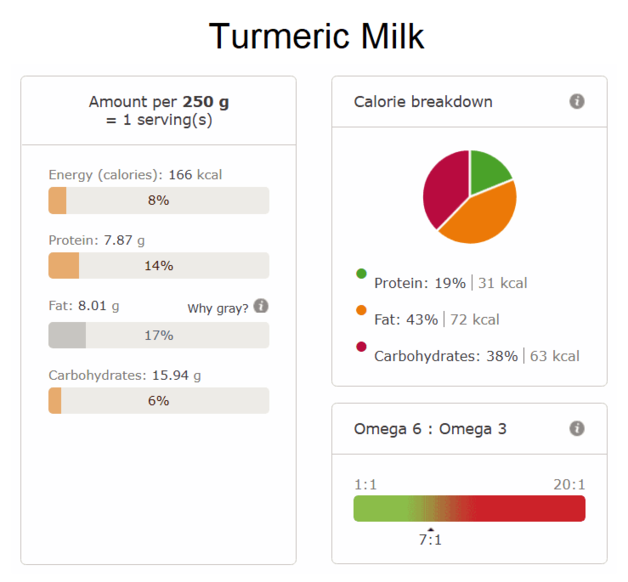628x582 pixels.
Task: Click the Turmeric Milk title
Action: (x=316, y=36)
